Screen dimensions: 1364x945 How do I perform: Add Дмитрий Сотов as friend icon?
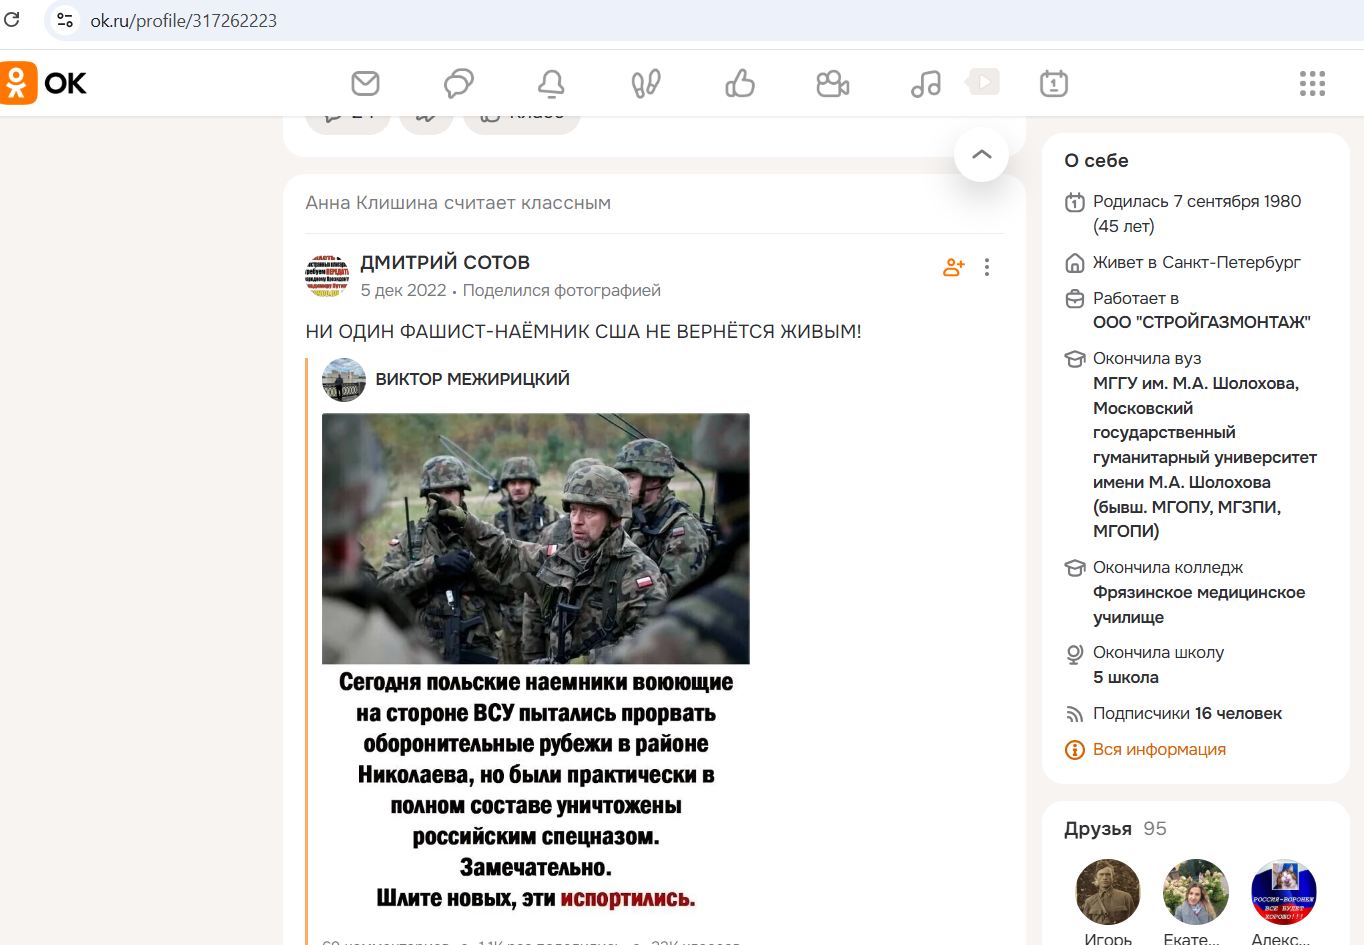coord(953,267)
